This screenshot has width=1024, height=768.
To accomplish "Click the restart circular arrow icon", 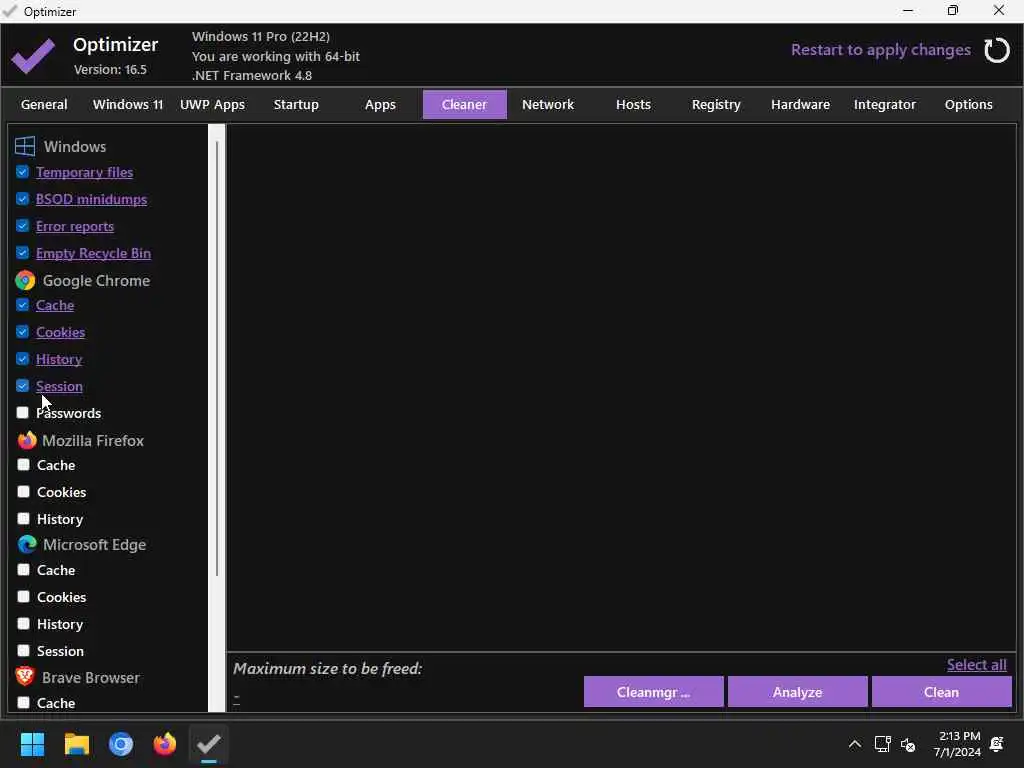I will (997, 50).
